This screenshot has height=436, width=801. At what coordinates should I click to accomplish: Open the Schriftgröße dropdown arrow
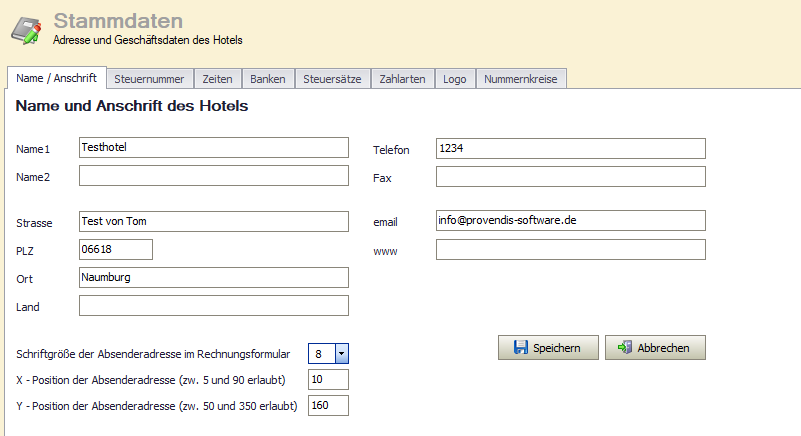tap(341, 354)
